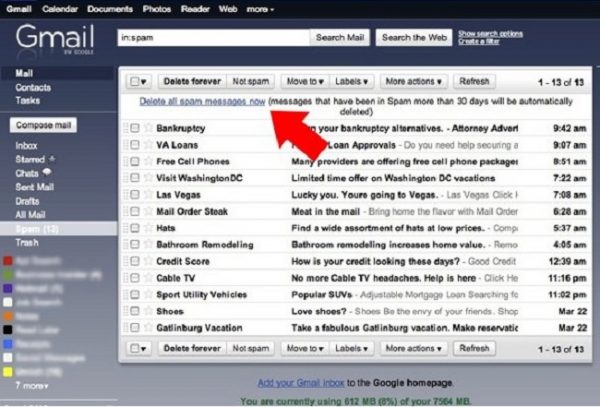Star the Gatlinburg Vacation message
This screenshot has width=600, height=407.
(147, 327)
